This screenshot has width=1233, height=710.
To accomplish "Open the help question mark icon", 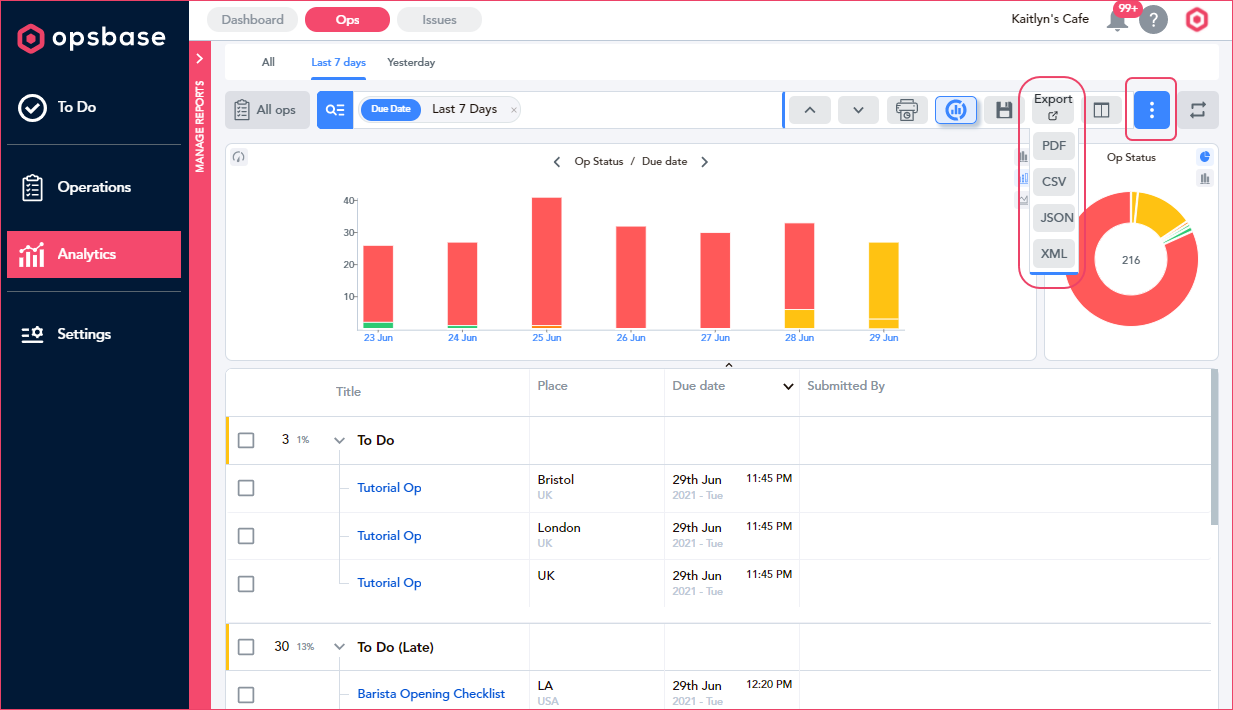I will point(1153,20).
